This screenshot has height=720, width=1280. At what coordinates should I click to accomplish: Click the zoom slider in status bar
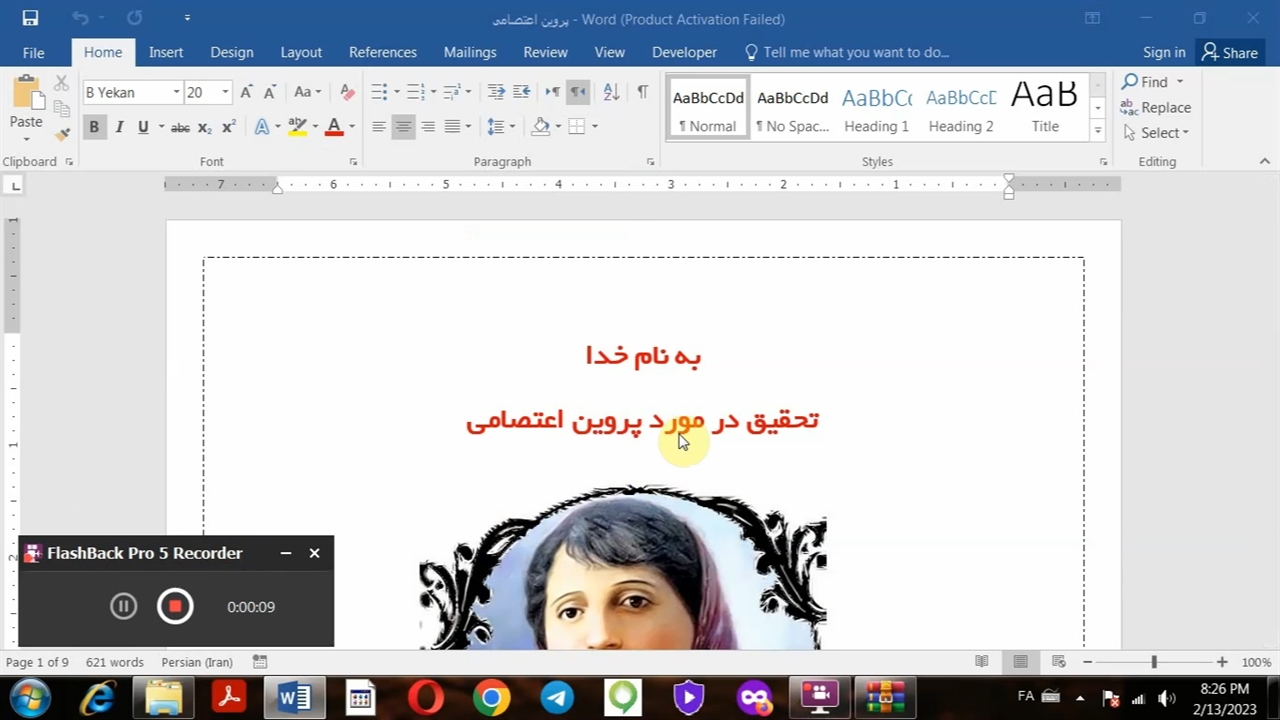[1153, 662]
